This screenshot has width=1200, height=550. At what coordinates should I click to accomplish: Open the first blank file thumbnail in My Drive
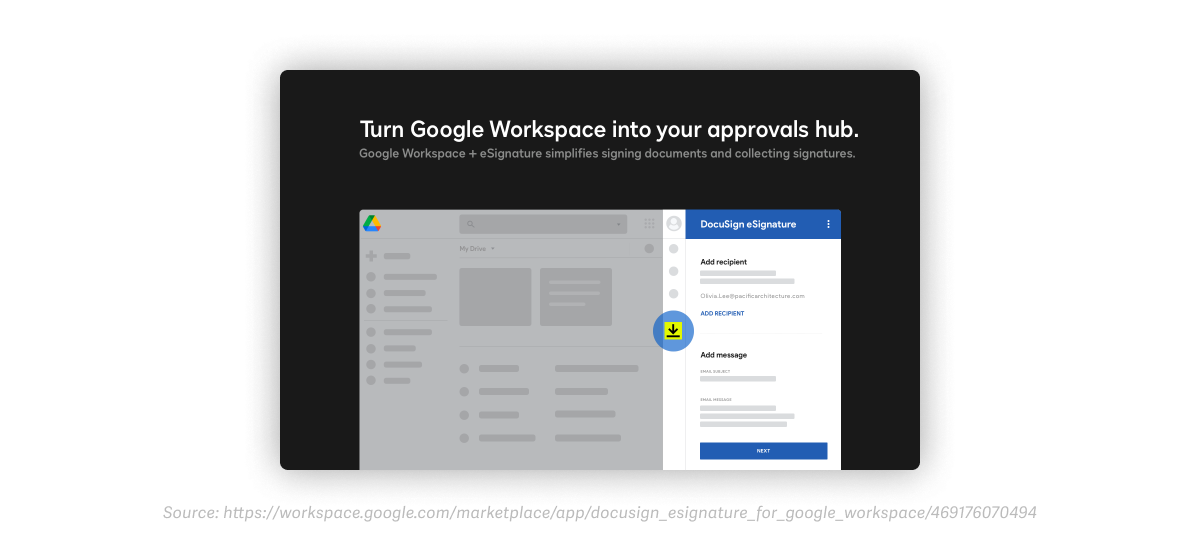tap(495, 297)
